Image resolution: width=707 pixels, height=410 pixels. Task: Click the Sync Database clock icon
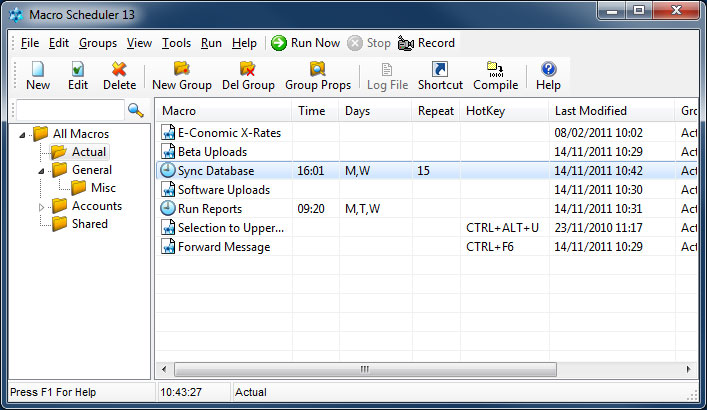tap(168, 170)
